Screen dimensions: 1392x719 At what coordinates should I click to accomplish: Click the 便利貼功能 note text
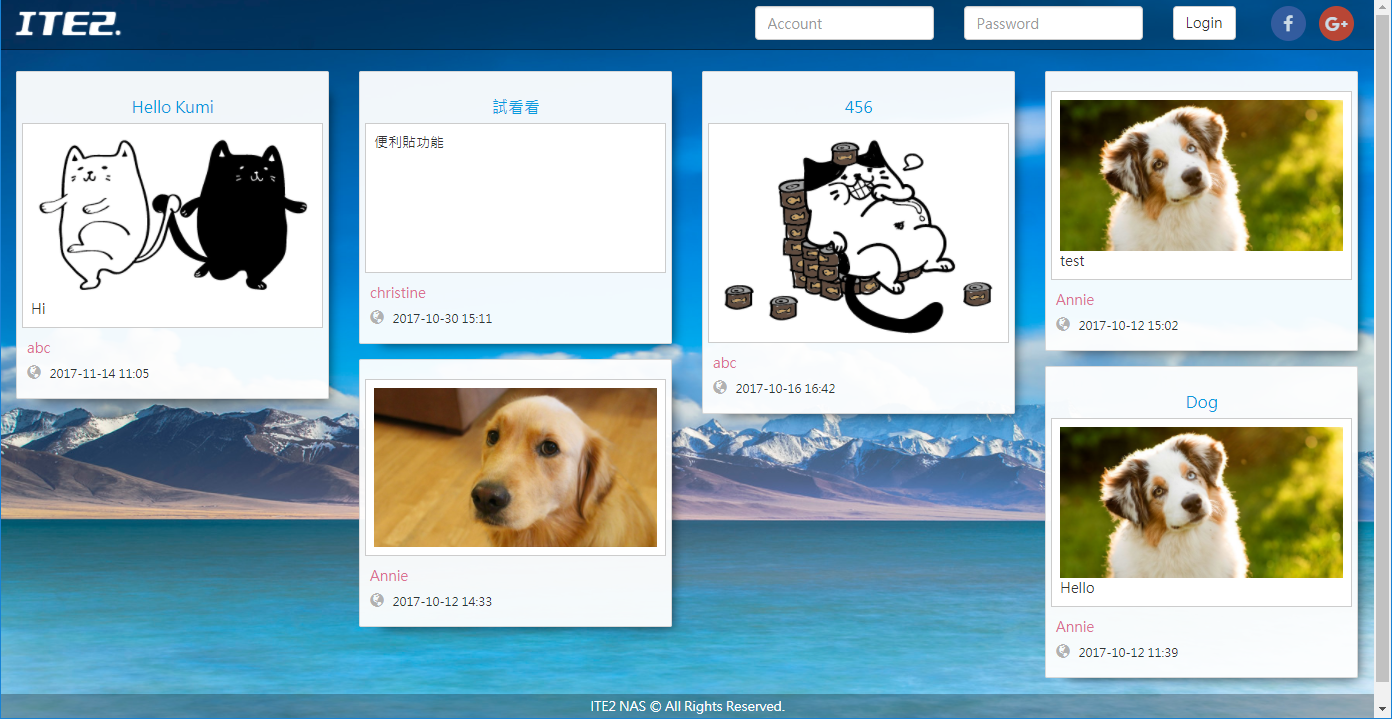[x=409, y=142]
